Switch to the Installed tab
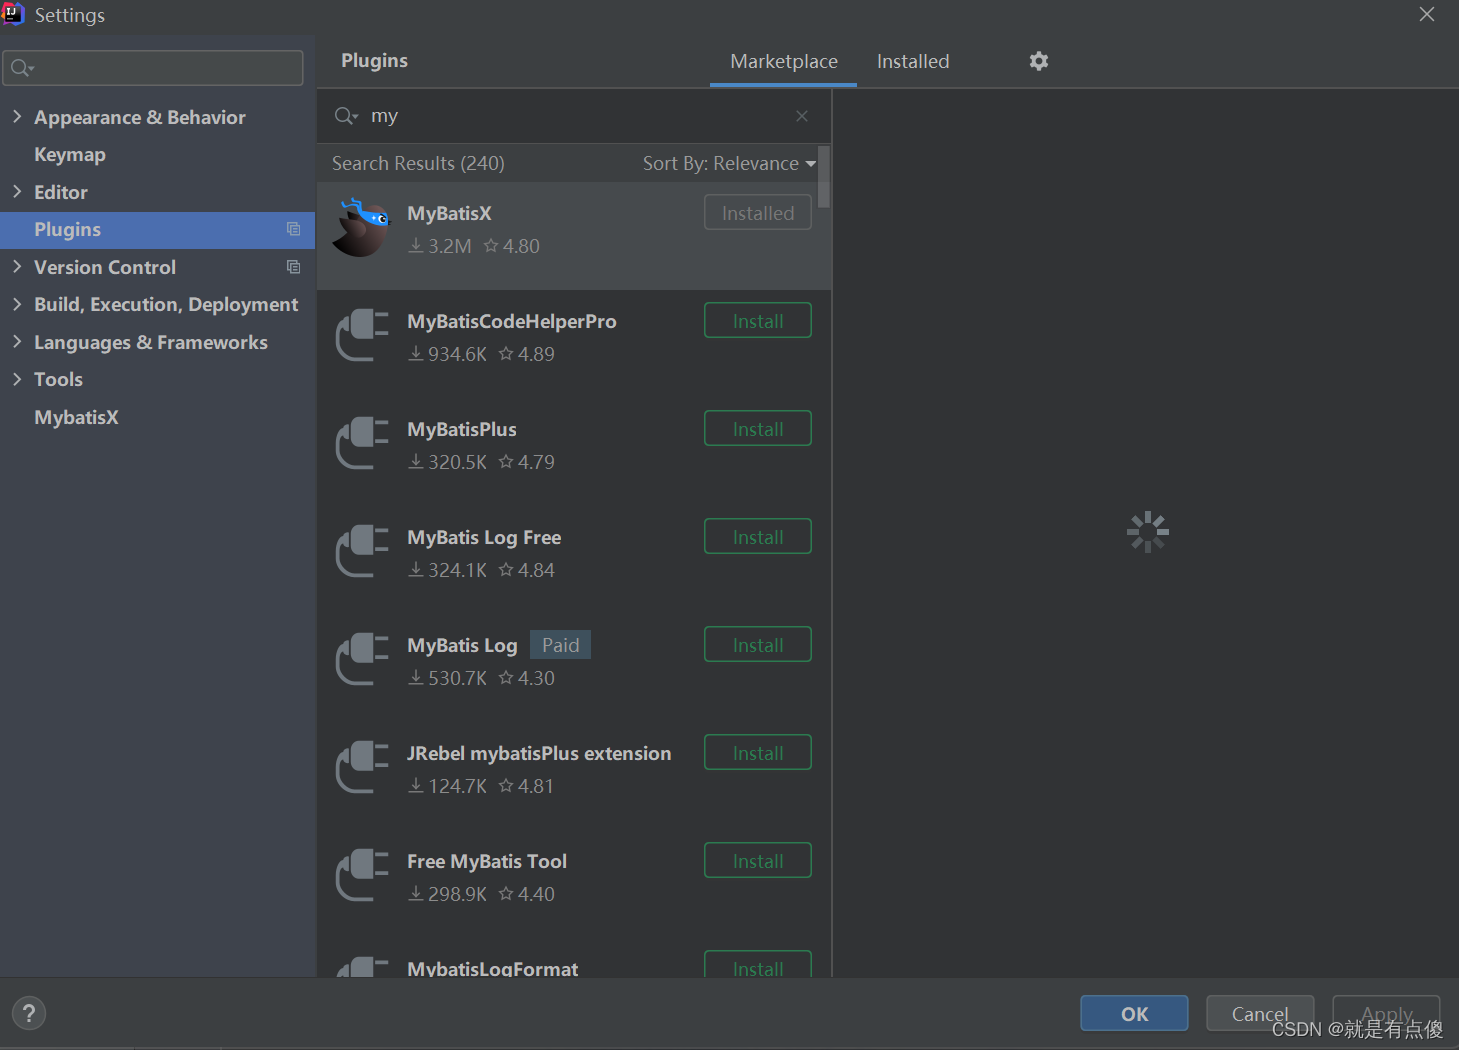The width and height of the screenshot is (1459, 1050). coord(913,61)
